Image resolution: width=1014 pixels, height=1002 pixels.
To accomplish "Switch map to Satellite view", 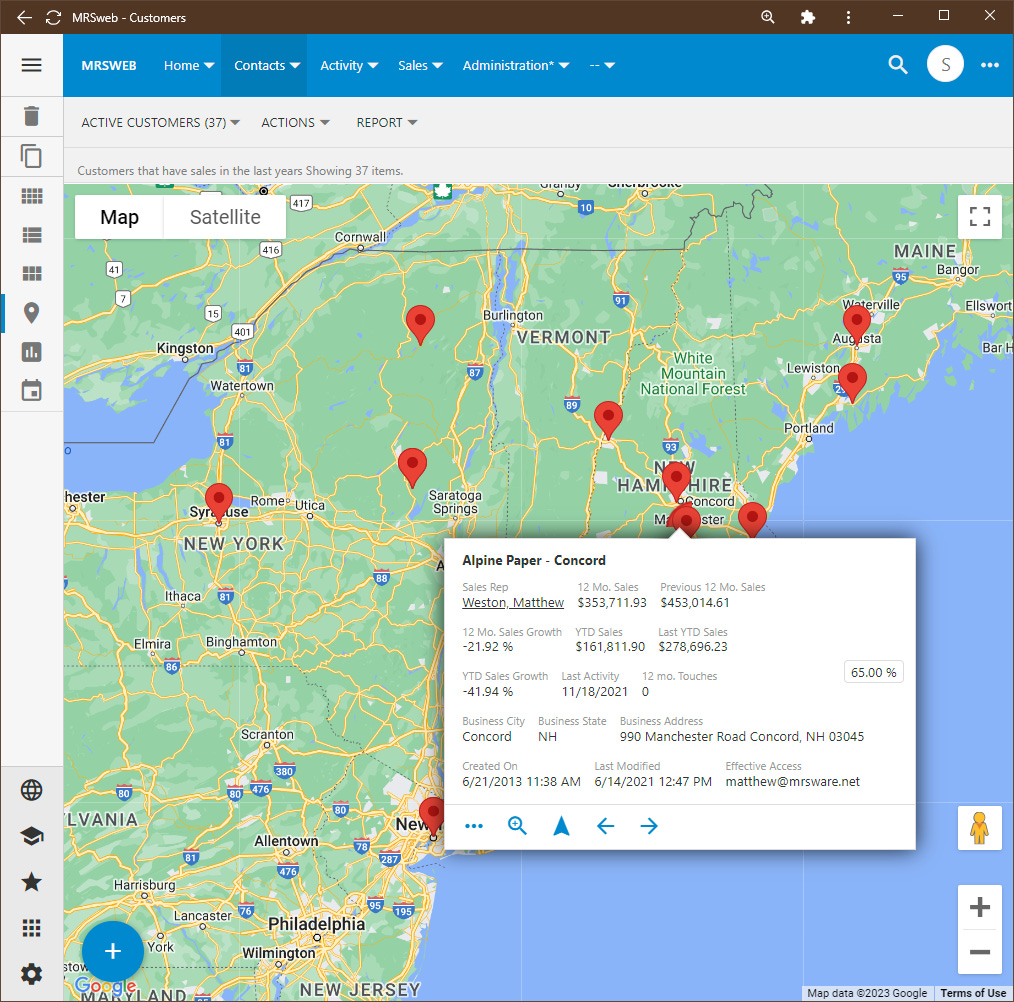I will 225,217.
